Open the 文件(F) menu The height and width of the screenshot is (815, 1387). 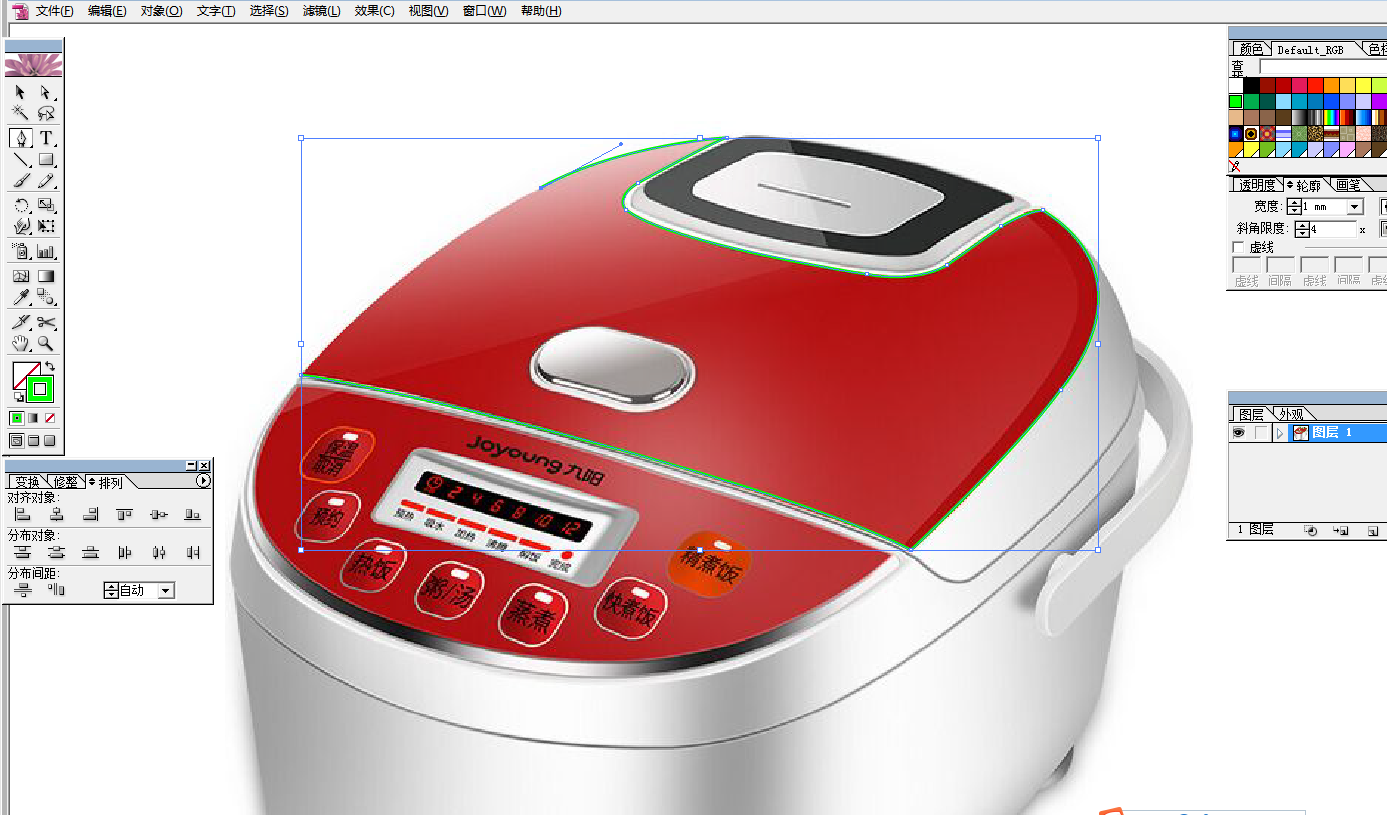(x=54, y=11)
